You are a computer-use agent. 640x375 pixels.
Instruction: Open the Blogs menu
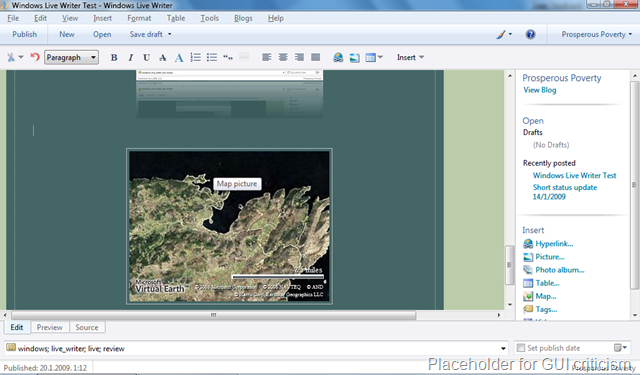click(243, 18)
